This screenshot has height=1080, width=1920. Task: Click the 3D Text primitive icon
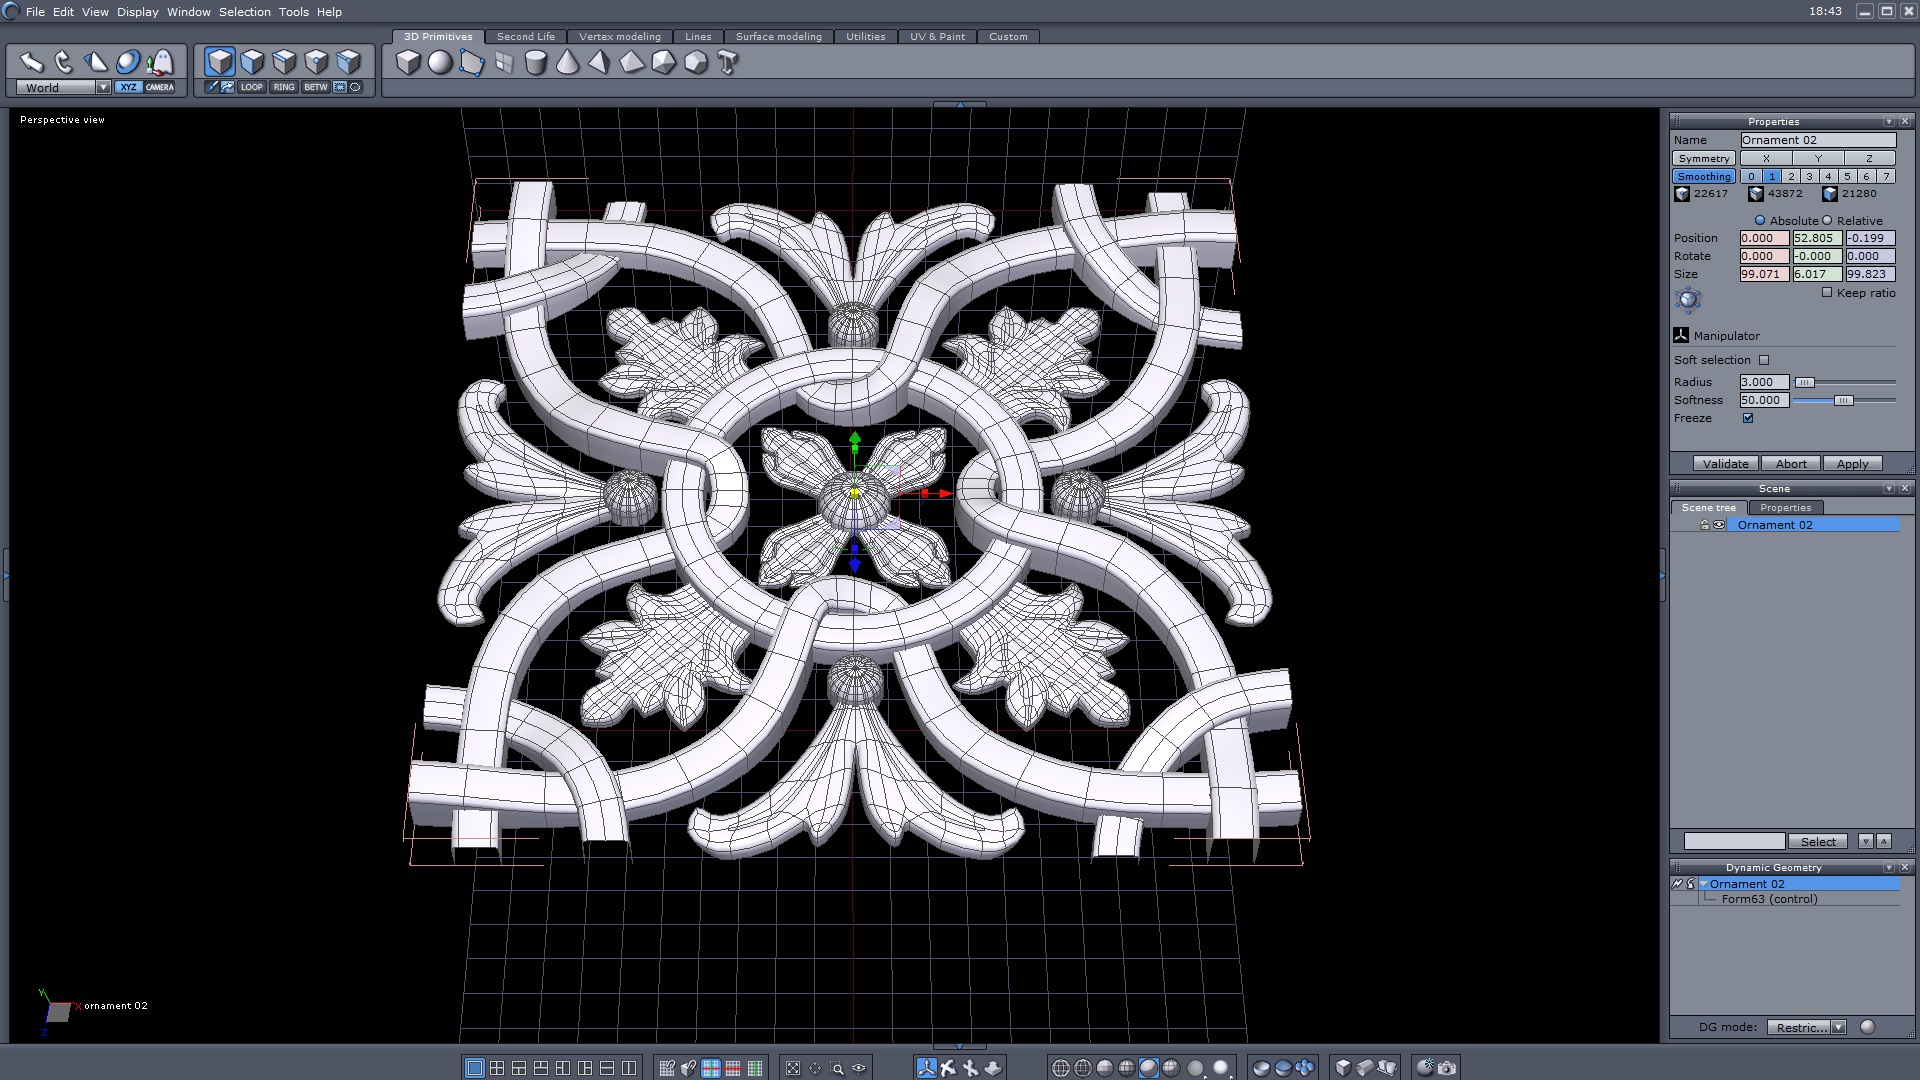tap(728, 63)
